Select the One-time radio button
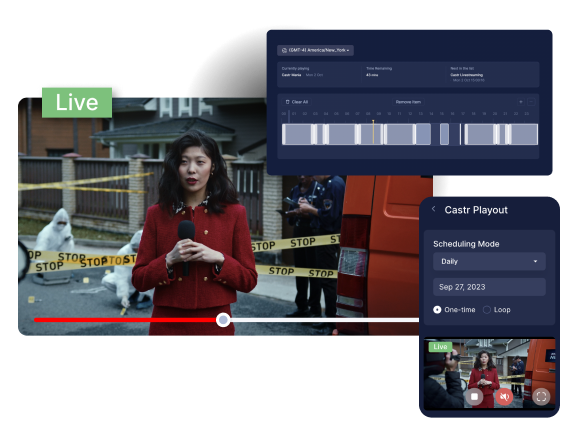Viewport: 577px width, 443px height. (437, 310)
